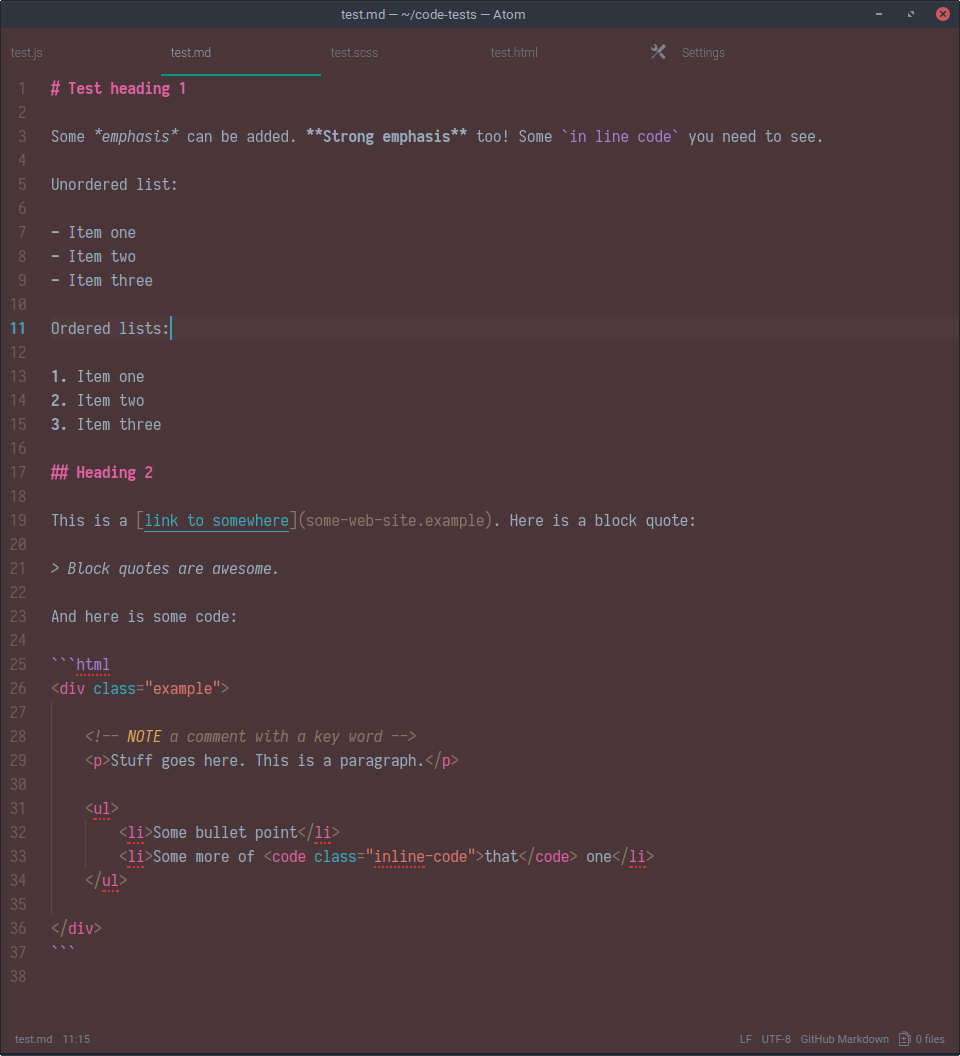Close the Atom window
Viewport: 960px width, 1056px height.
click(x=942, y=14)
